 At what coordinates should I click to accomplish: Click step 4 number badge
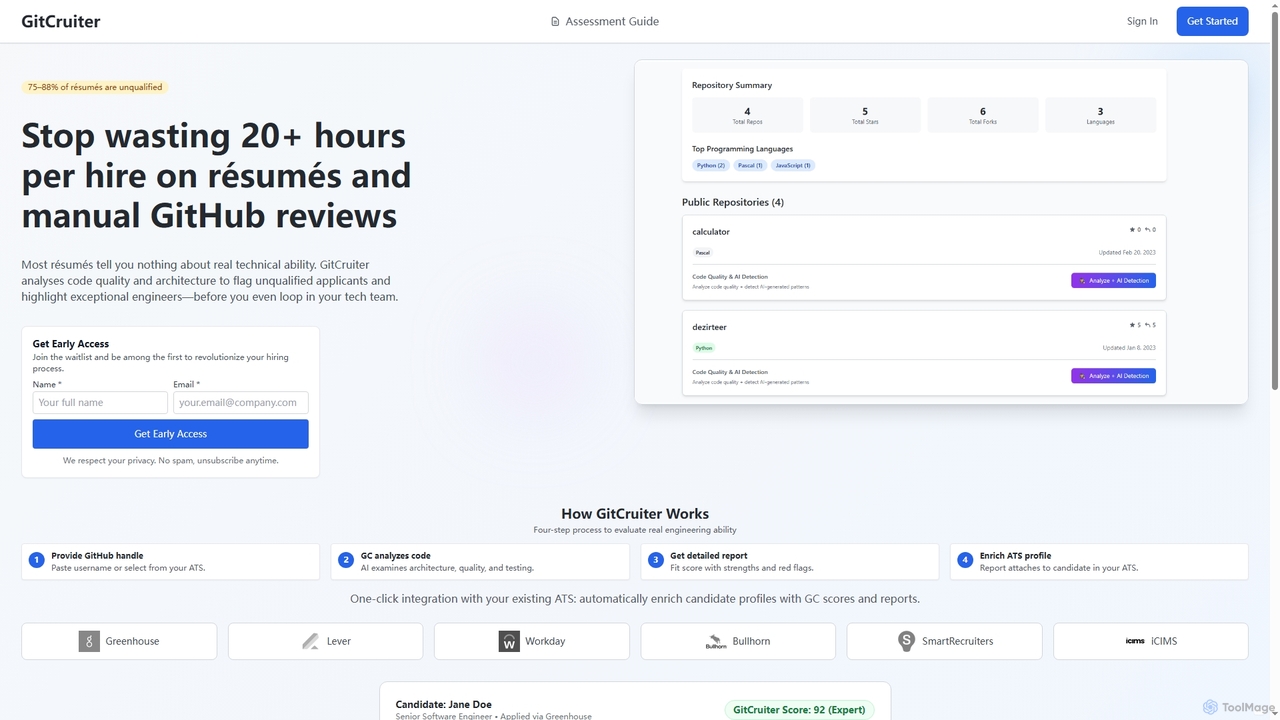(x=965, y=560)
